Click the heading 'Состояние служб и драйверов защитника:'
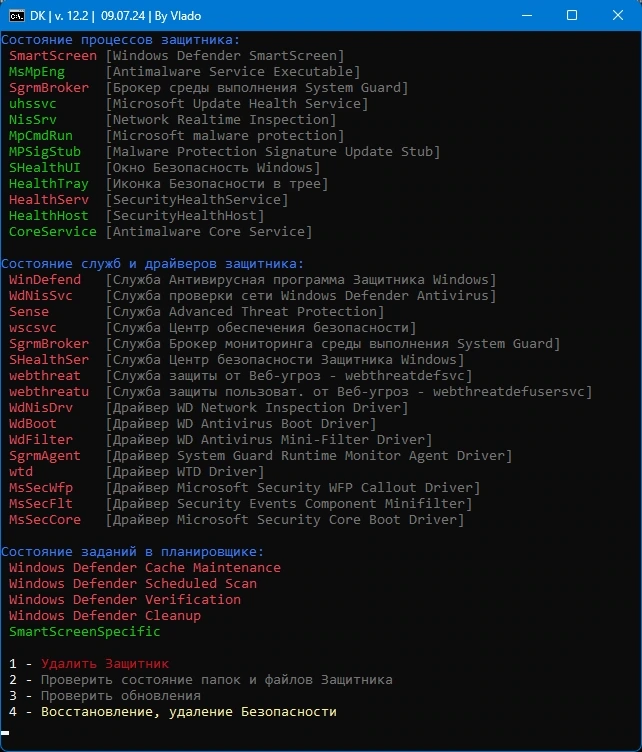This screenshot has height=752, width=642. tap(152, 263)
